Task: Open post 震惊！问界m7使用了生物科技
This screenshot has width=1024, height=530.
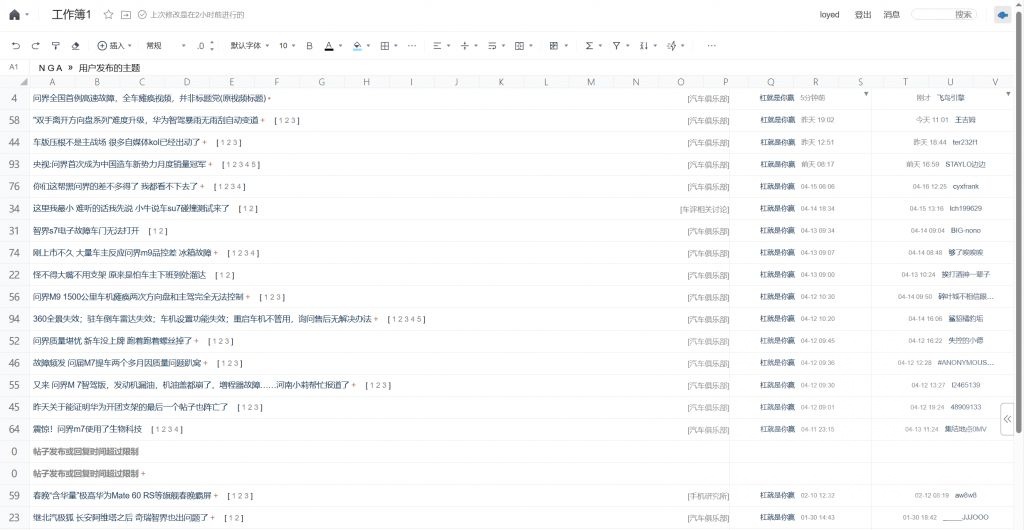Action: coord(88,429)
